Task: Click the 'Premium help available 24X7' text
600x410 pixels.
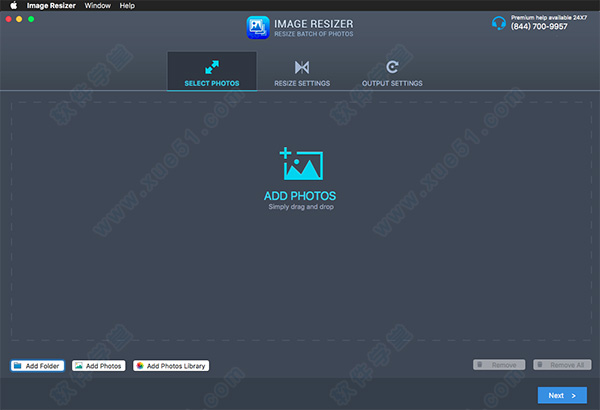Action: (x=549, y=18)
